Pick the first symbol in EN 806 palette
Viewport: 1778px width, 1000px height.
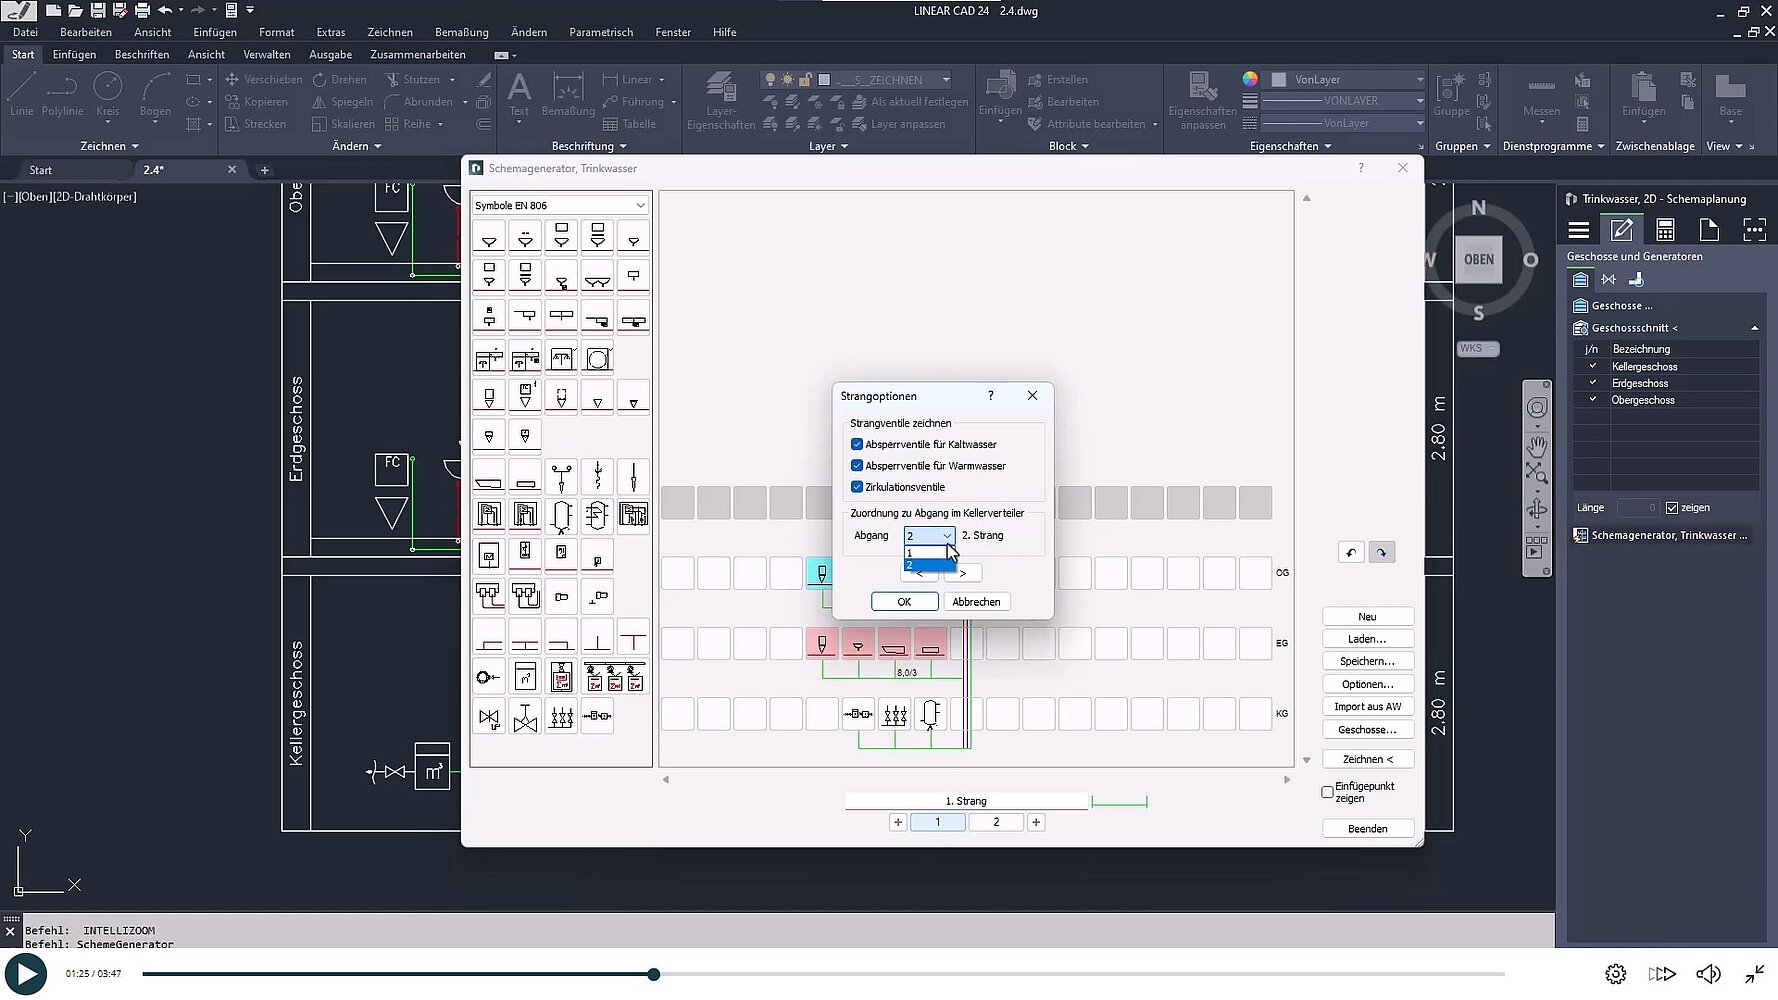489,237
